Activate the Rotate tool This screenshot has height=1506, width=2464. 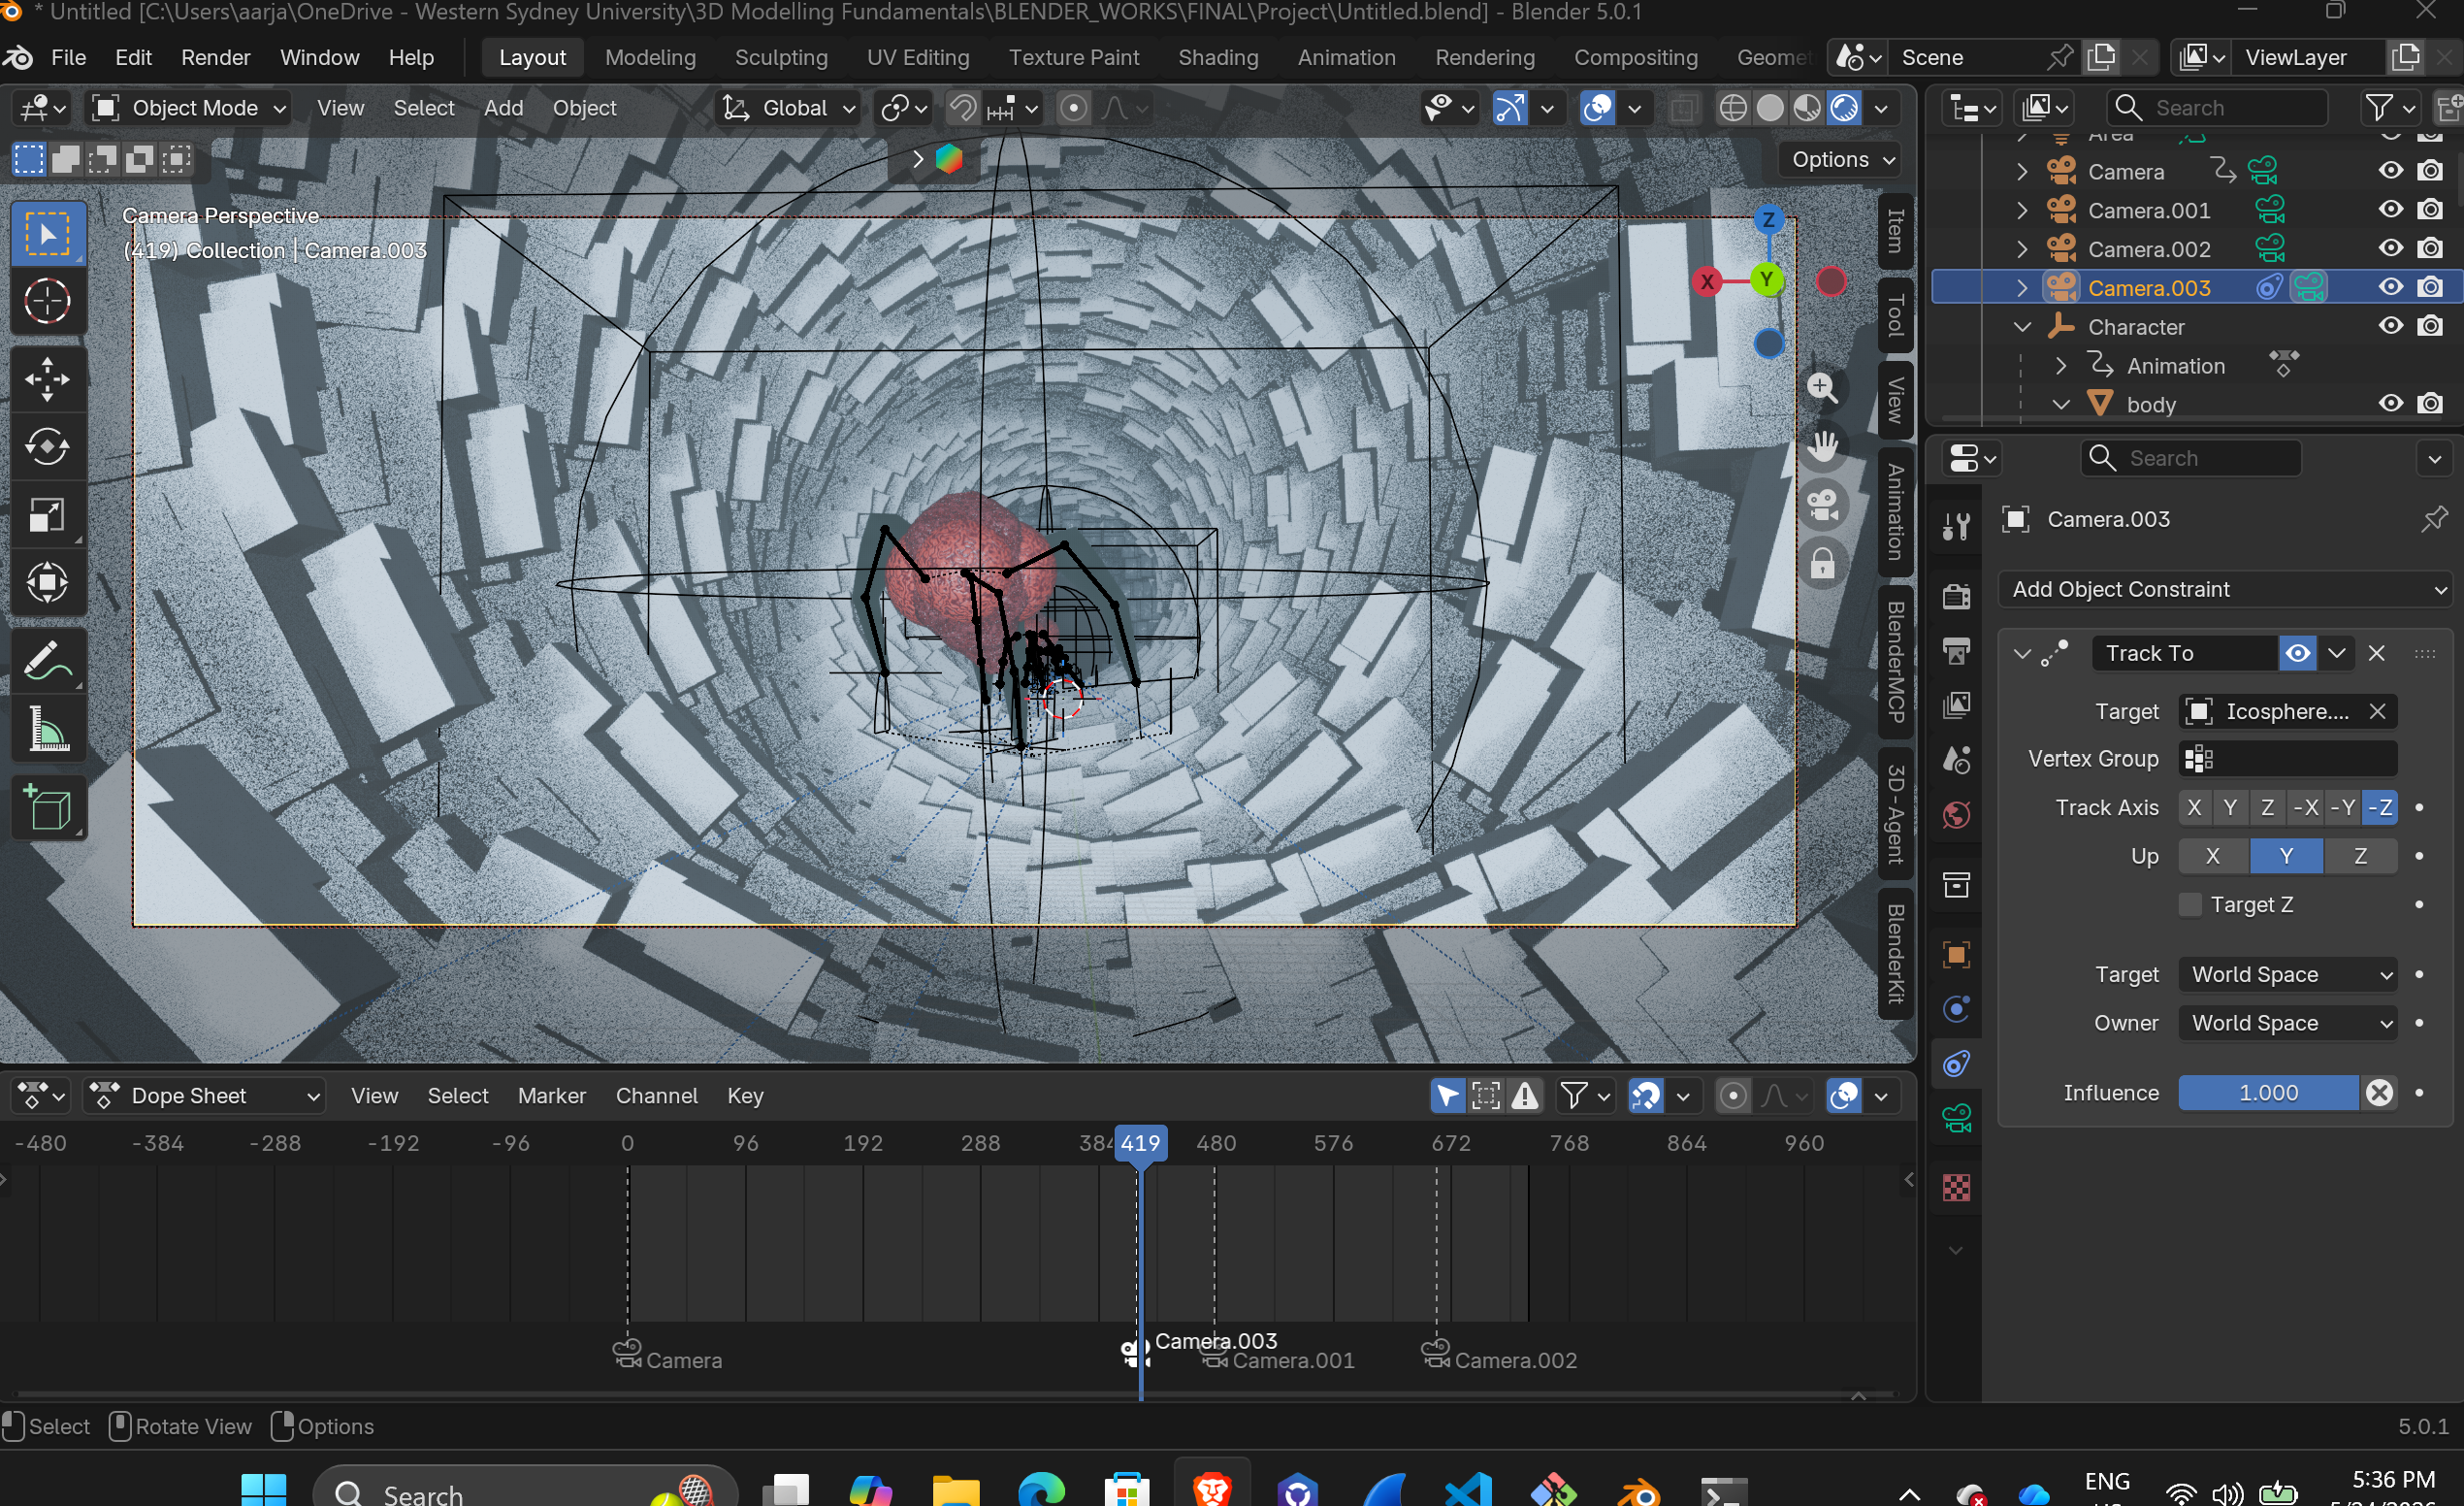coord(47,447)
